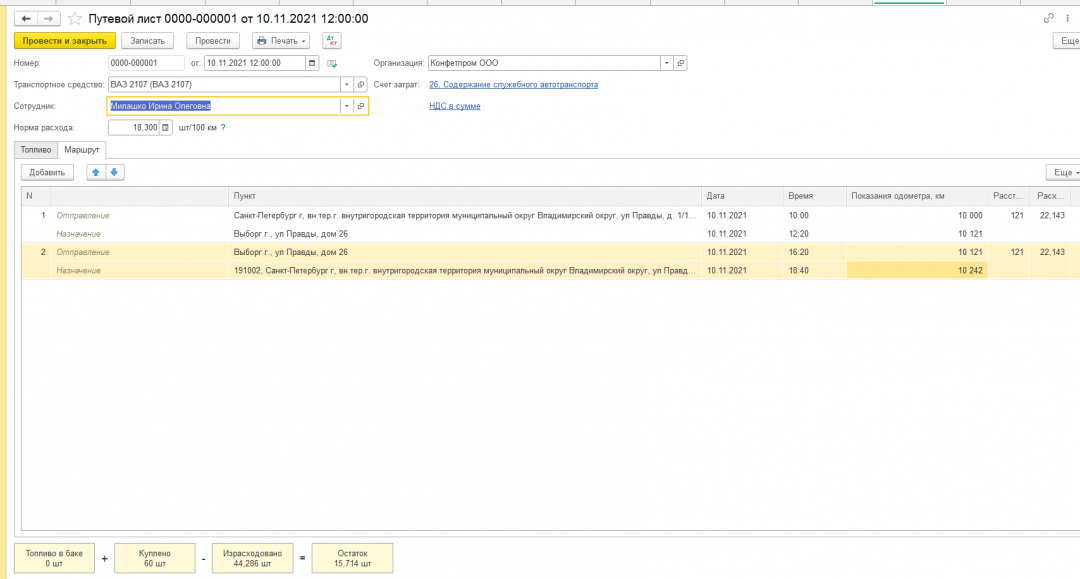Move route row down with blue arrow
Viewport: 1080px width, 579px height.
(x=114, y=172)
